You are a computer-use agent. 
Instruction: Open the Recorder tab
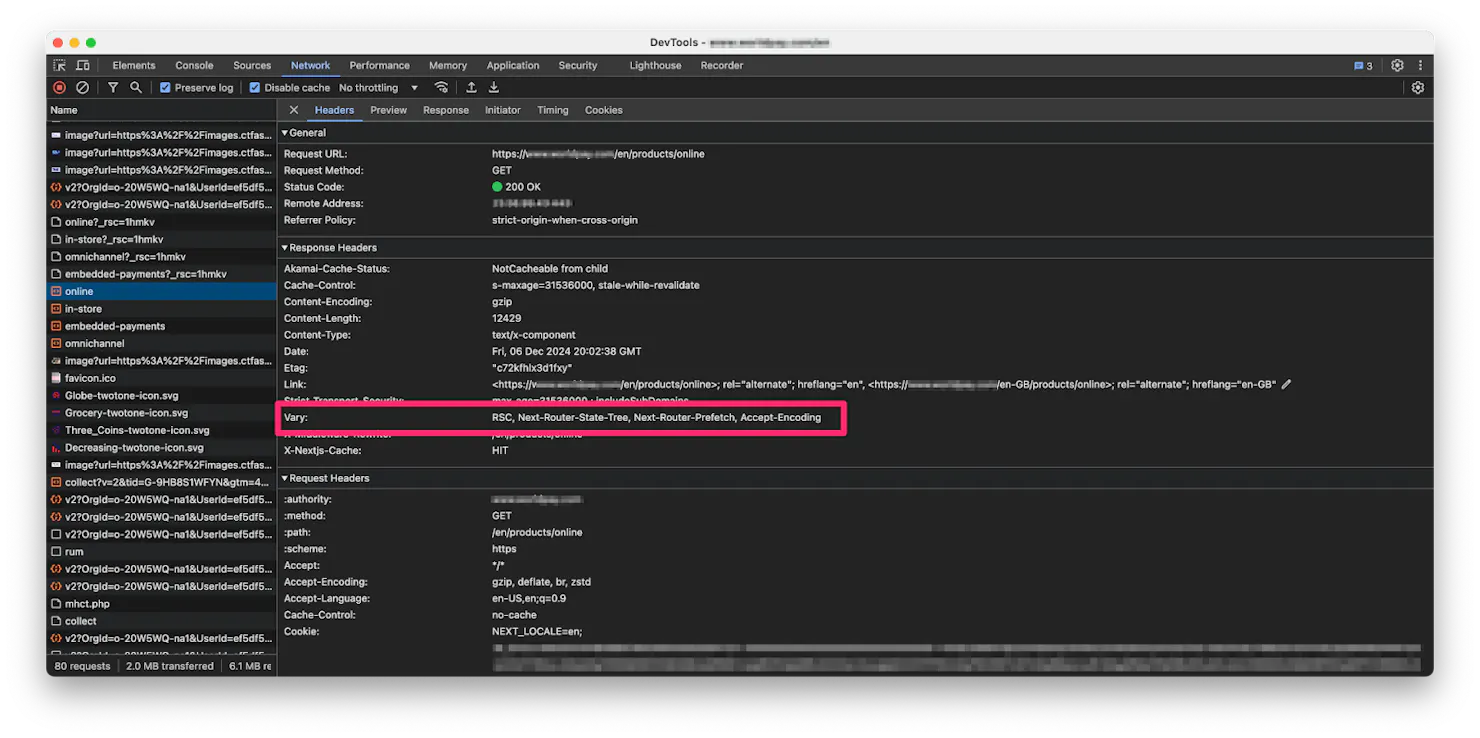(x=722, y=65)
